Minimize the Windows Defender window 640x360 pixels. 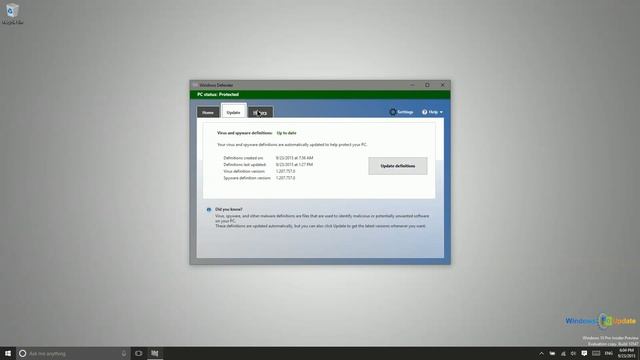click(412, 85)
